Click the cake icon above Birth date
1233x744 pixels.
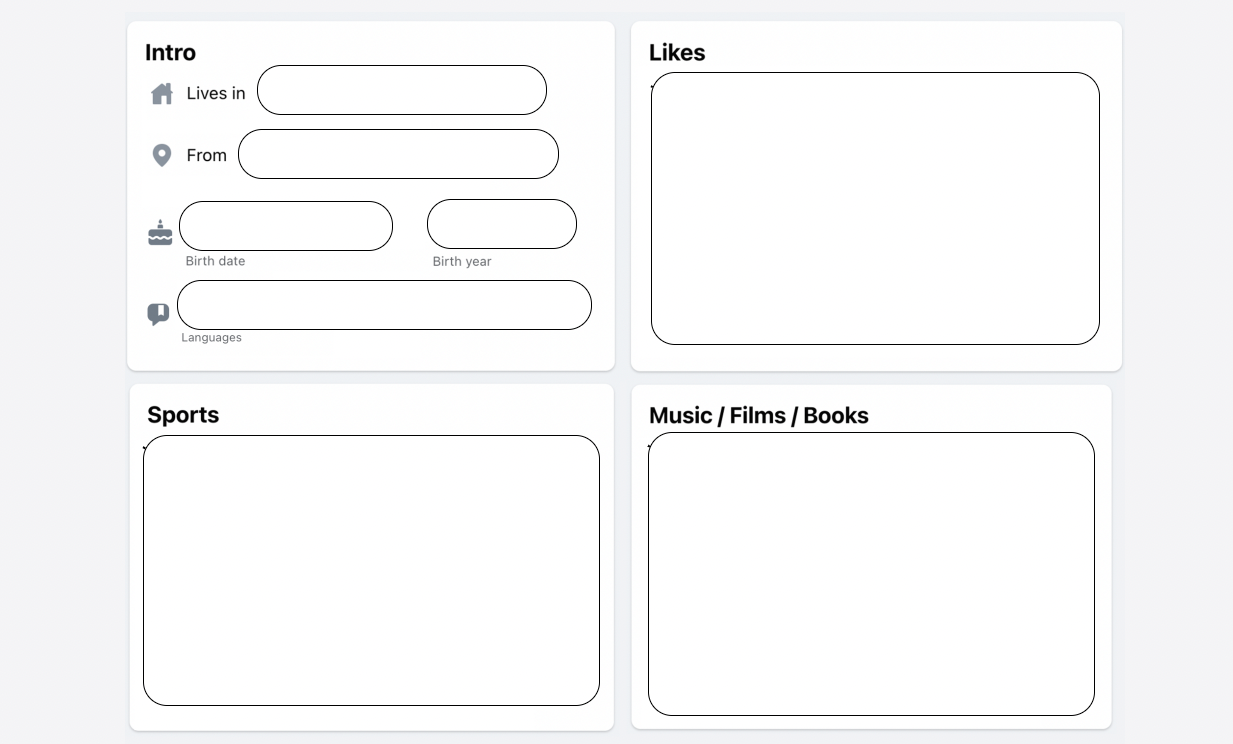[x=159, y=232]
